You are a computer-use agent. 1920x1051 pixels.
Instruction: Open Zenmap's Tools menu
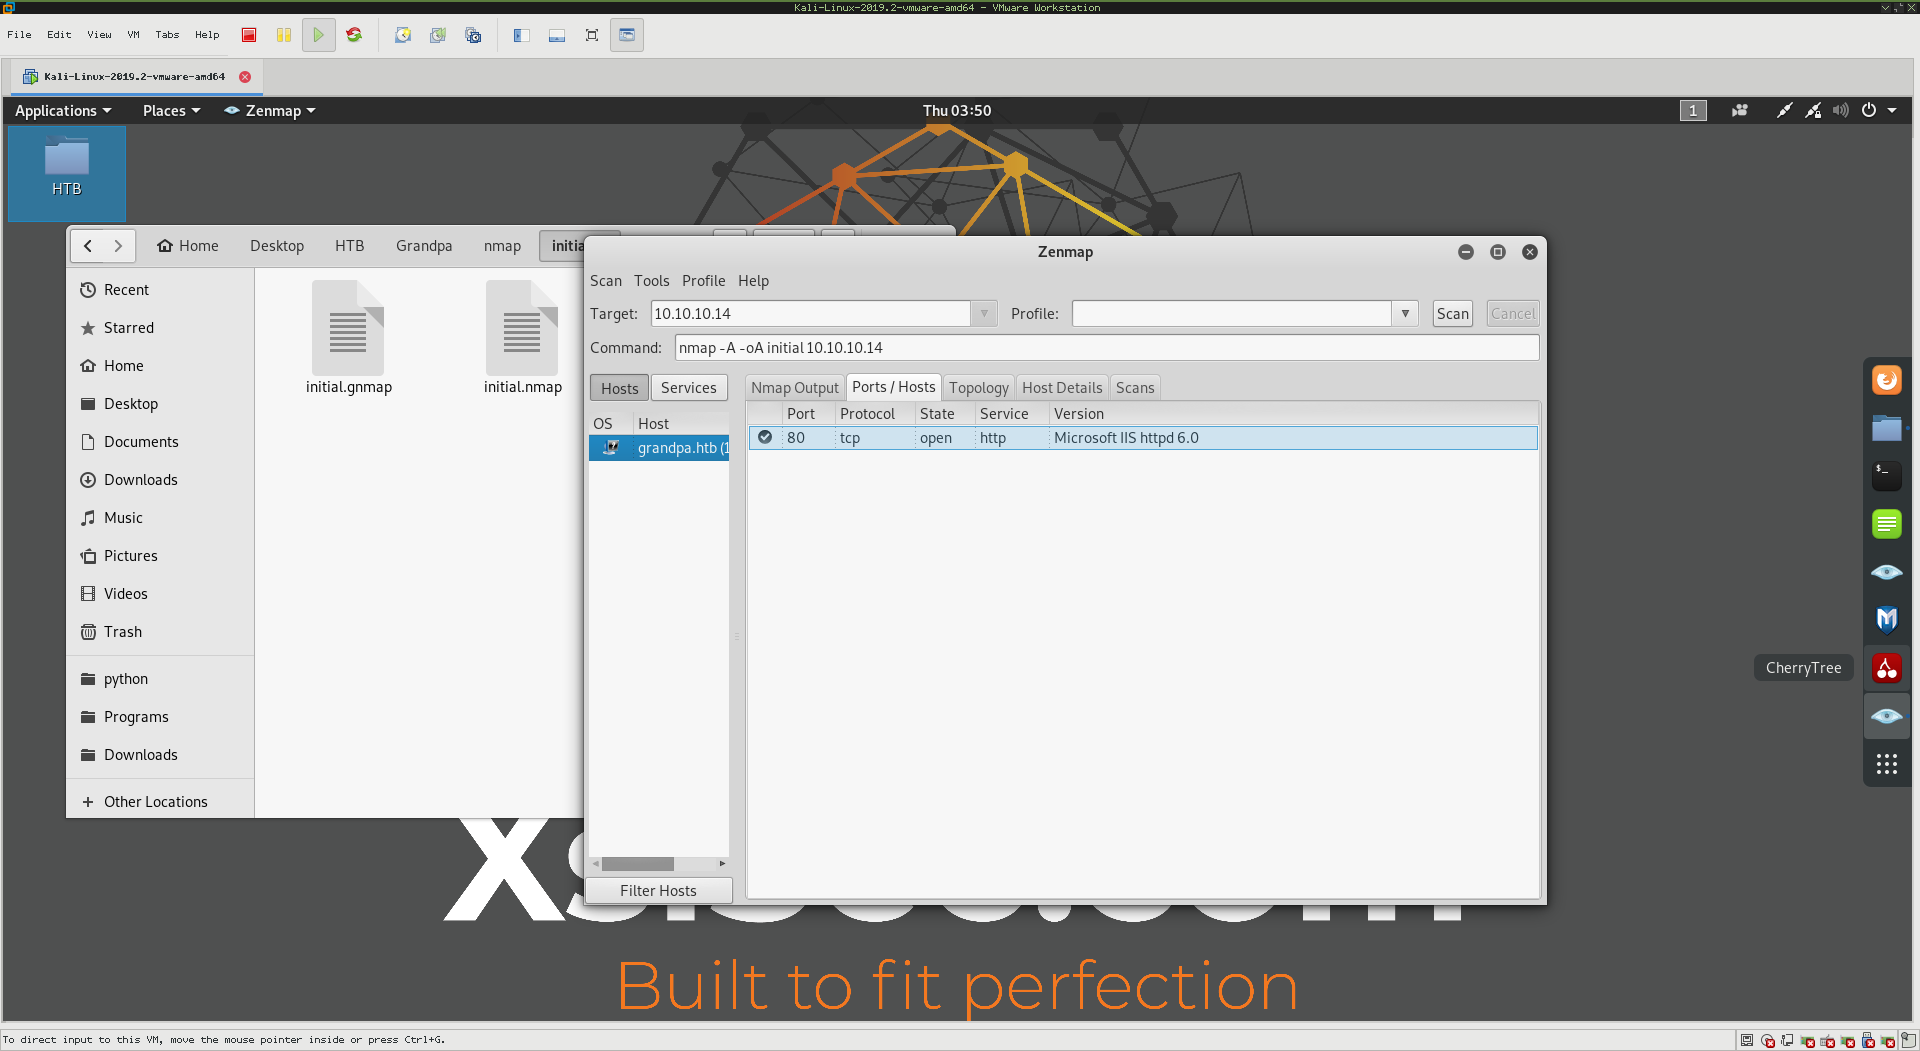tap(652, 281)
